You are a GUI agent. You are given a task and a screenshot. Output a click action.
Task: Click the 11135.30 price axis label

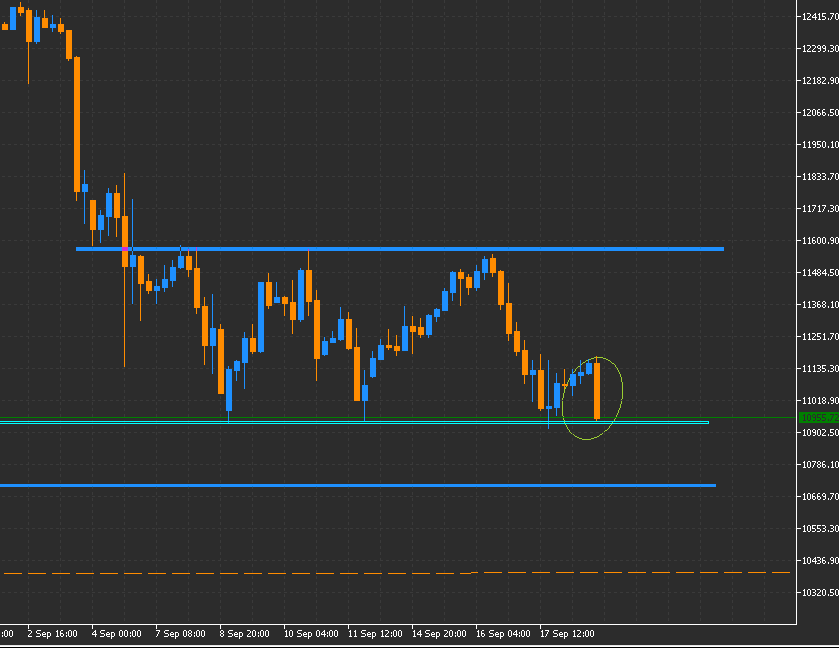point(820,369)
